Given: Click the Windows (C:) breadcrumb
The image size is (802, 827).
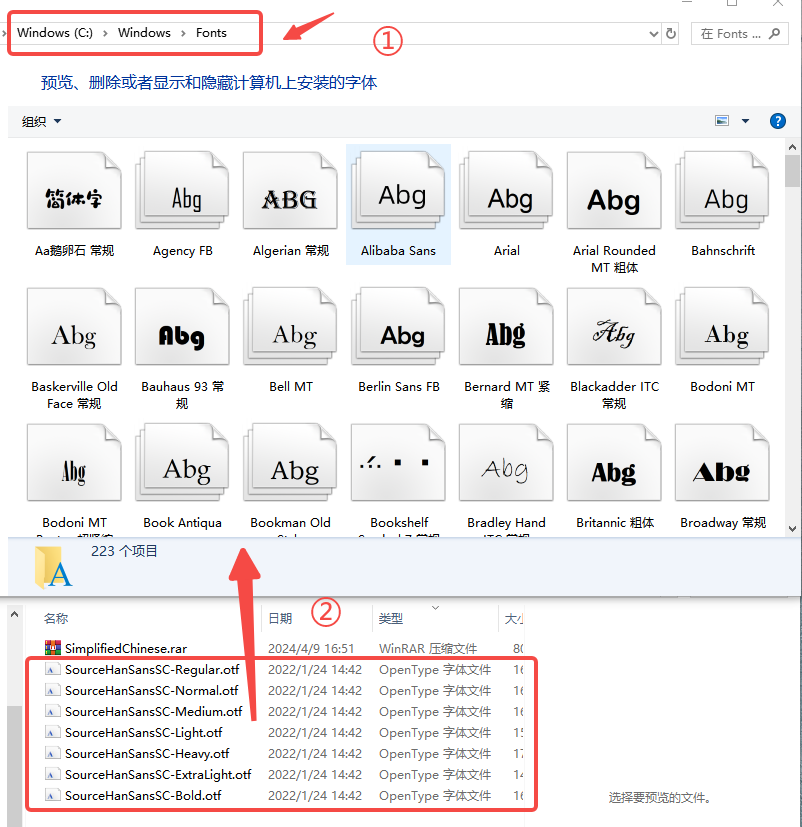Looking at the screenshot, I should tap(55, 33).
